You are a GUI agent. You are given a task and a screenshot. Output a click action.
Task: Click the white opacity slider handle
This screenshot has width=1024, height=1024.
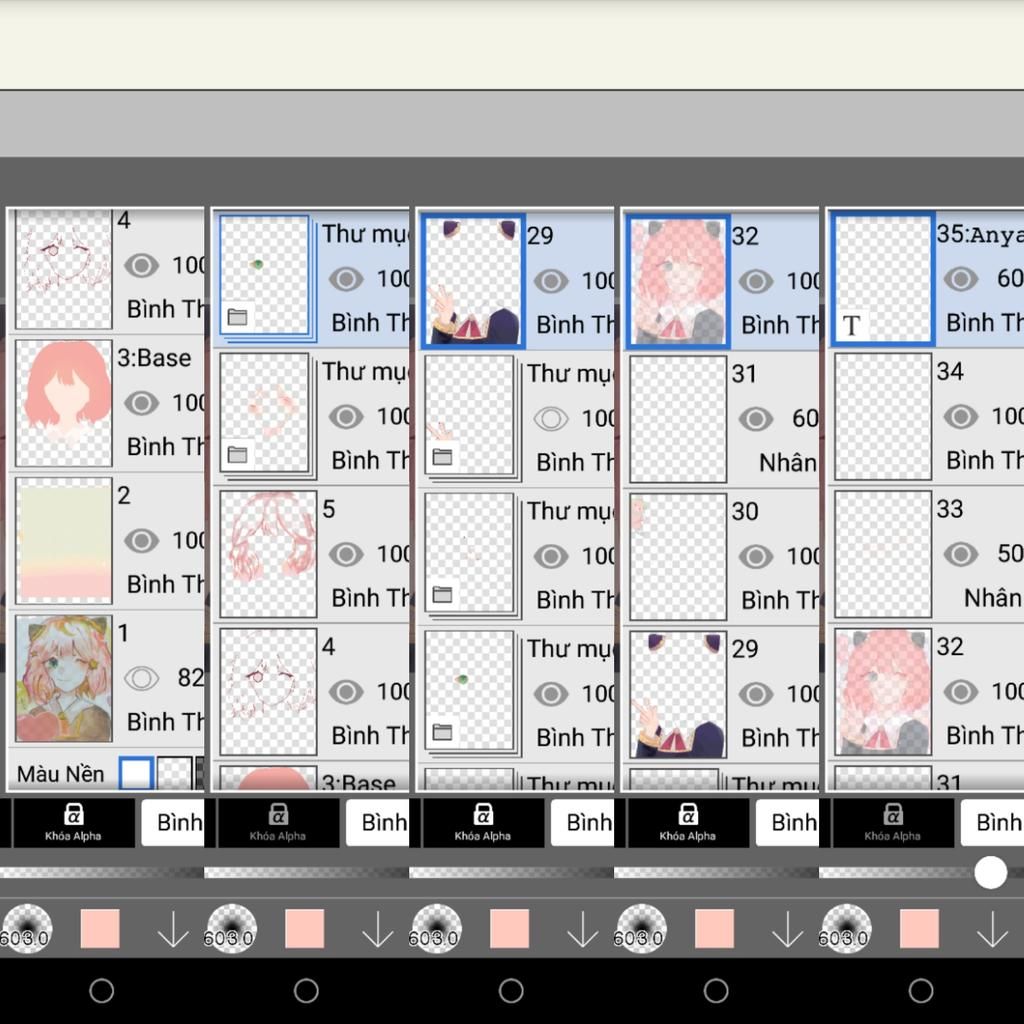click(x=991, y=872)
